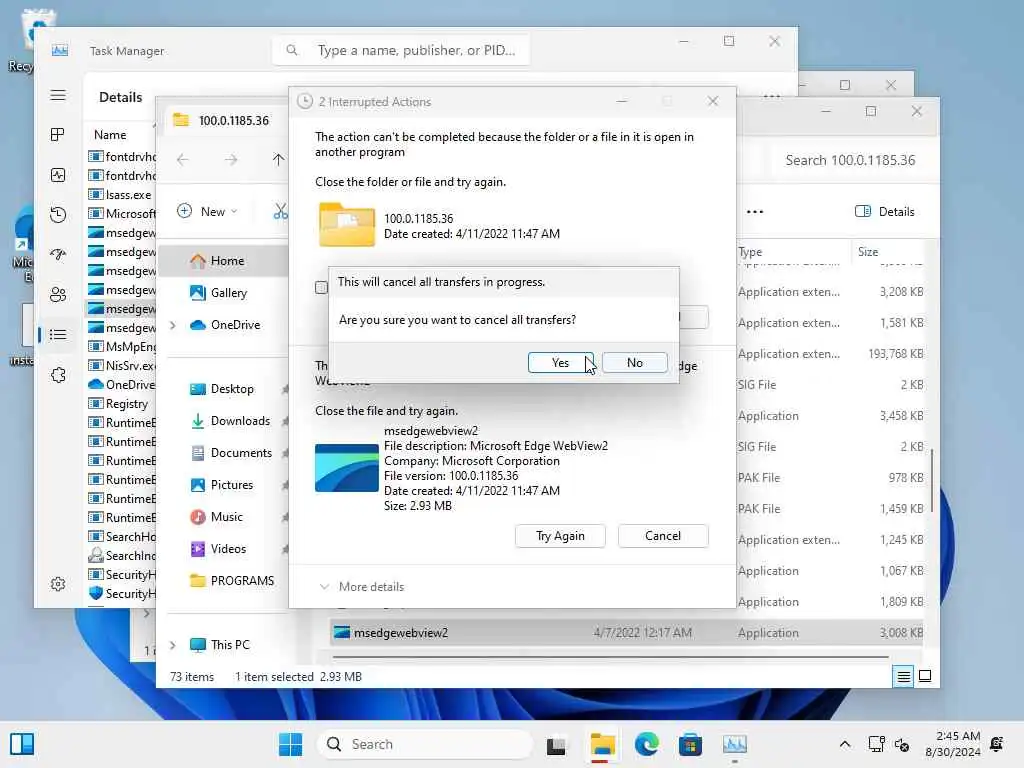Open App history icon in Task Manager

pos(58,215)
